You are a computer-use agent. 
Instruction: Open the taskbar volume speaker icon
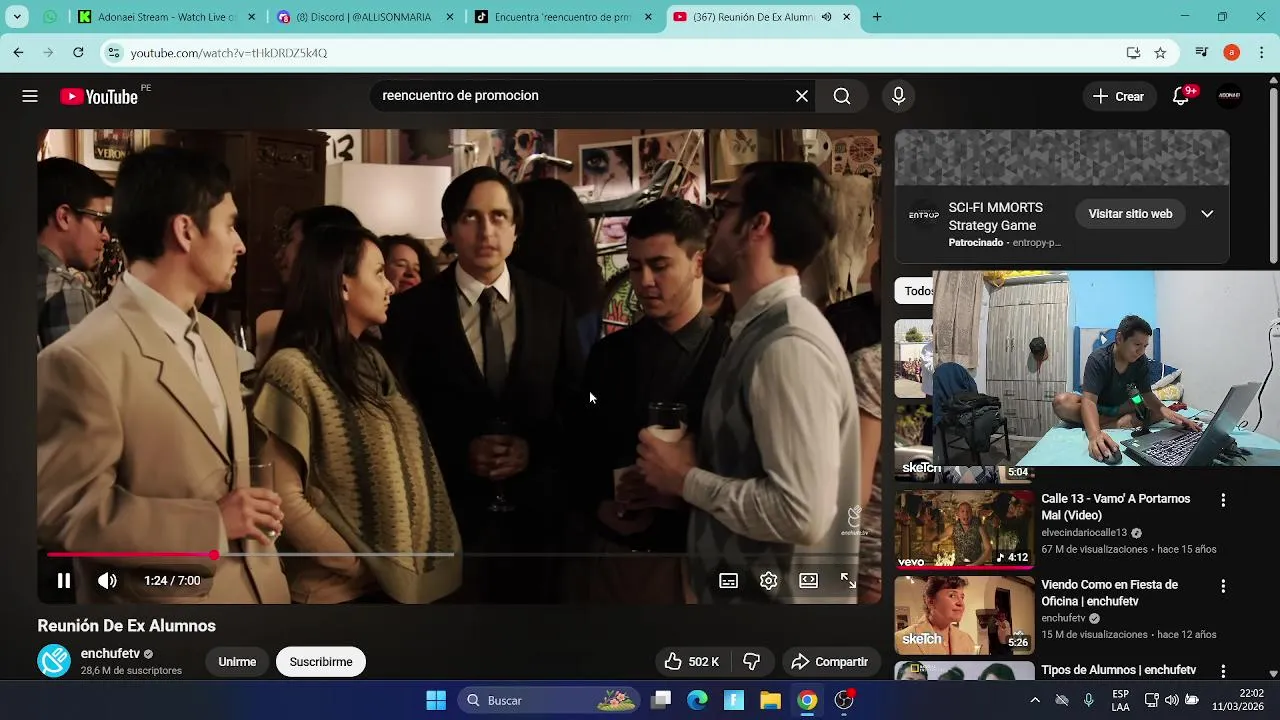[1171, 700]
